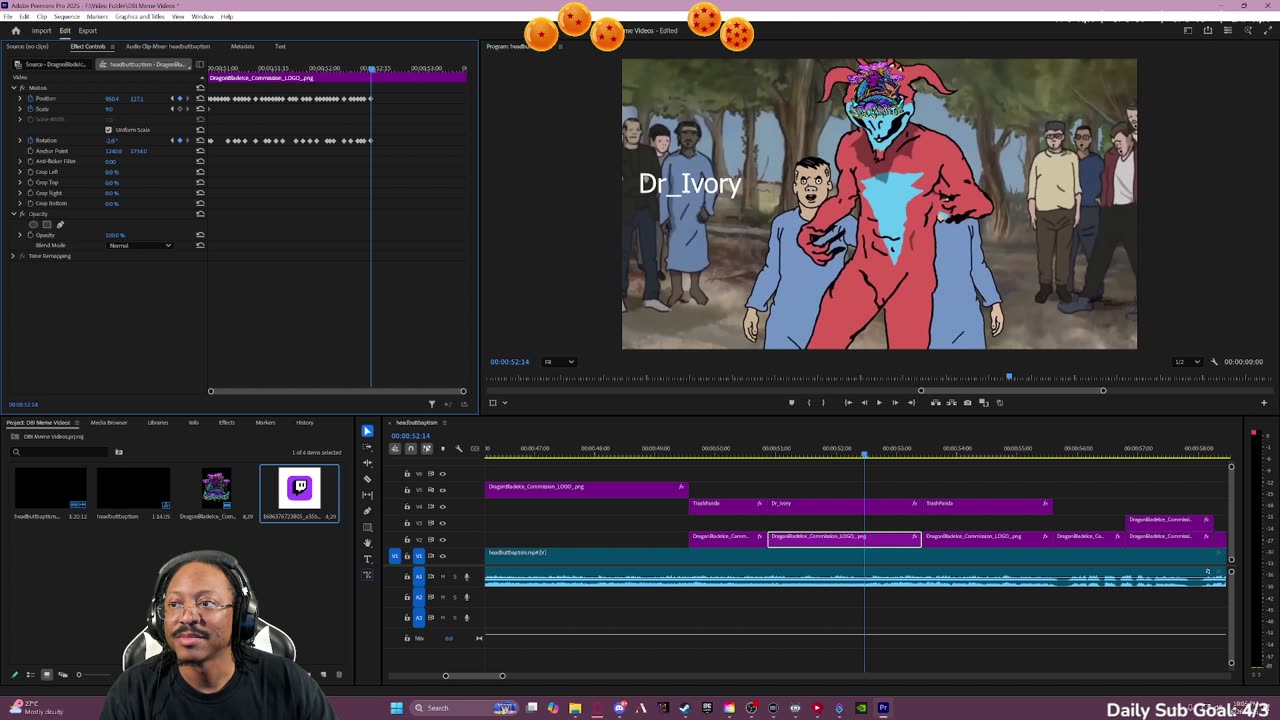Click the program monitor time ruler playhead

[1009, 377]
